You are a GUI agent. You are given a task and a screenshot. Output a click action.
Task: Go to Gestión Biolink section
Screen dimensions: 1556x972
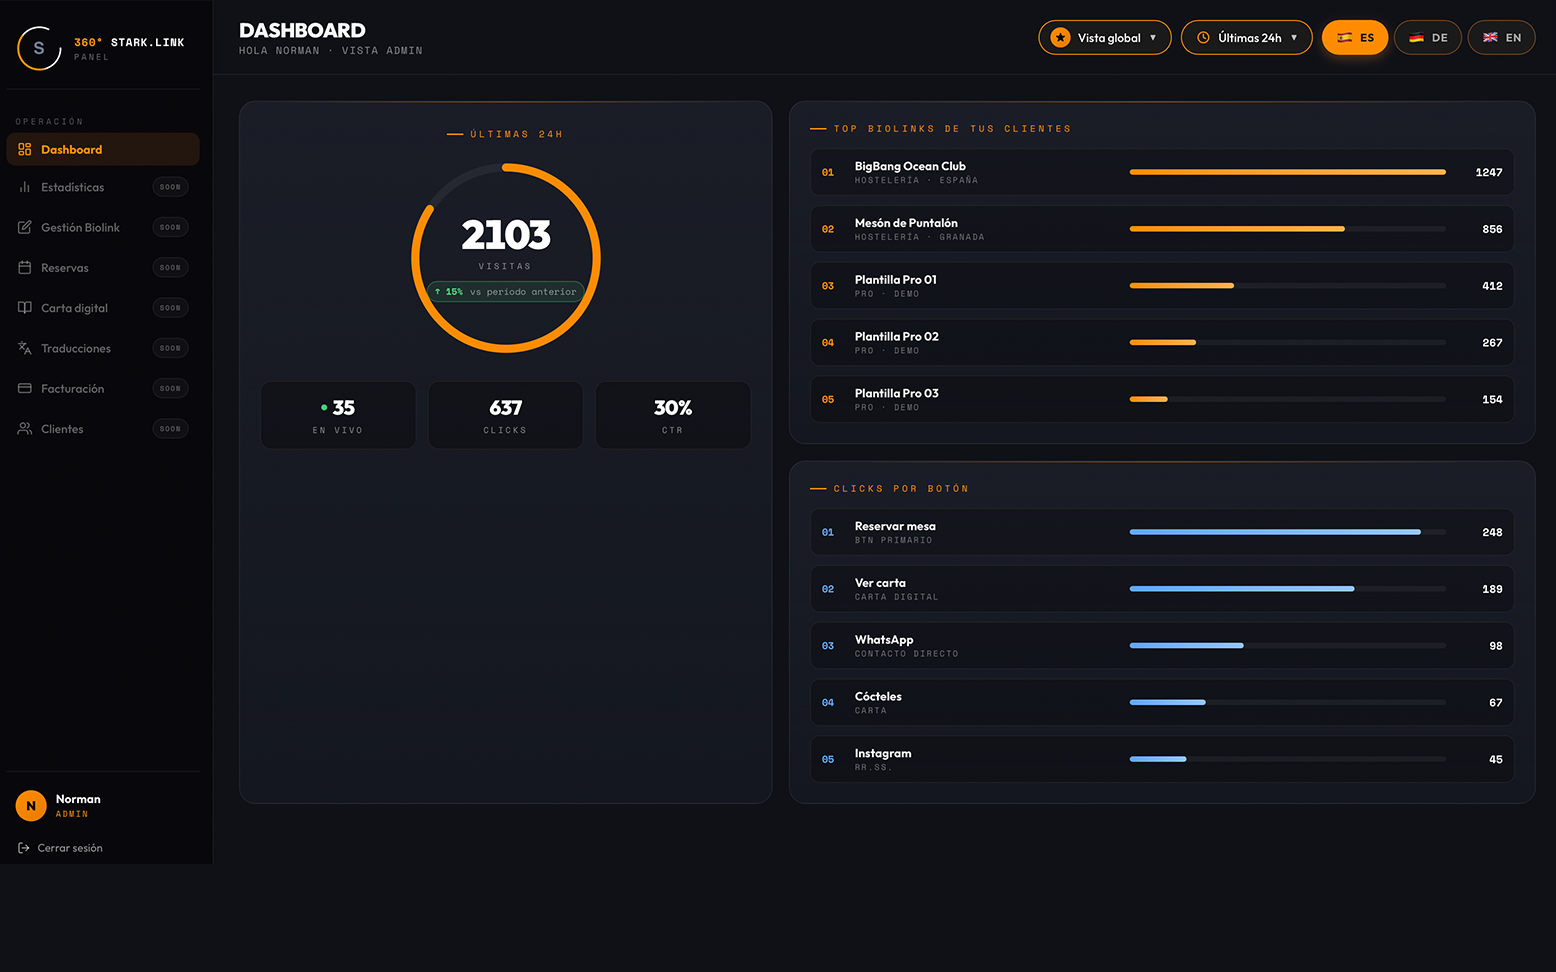(103, 227)
